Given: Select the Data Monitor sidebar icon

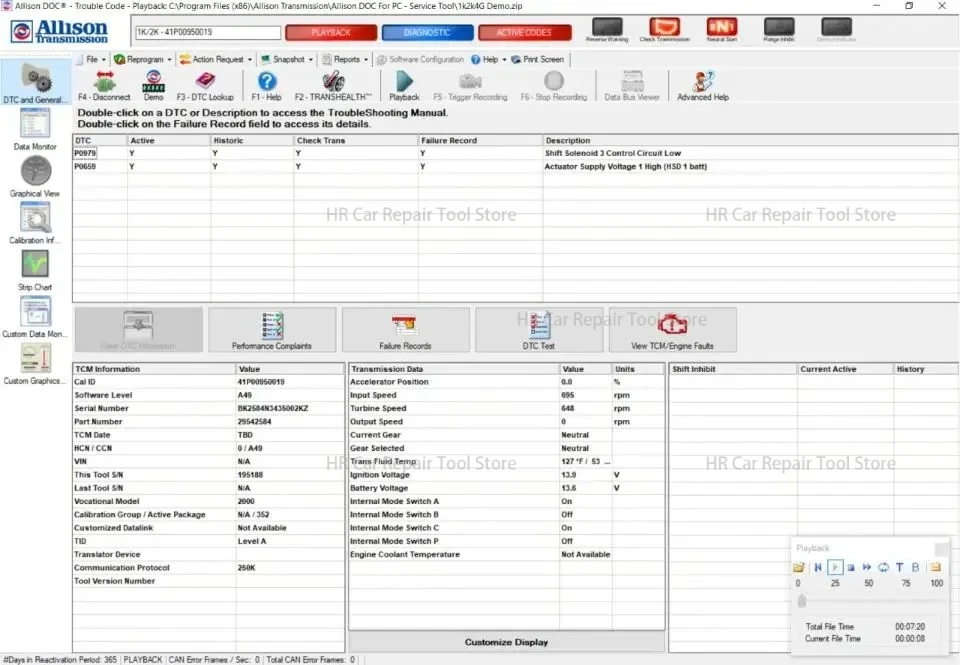Looking at the screenshot, I should click(36, 122).
